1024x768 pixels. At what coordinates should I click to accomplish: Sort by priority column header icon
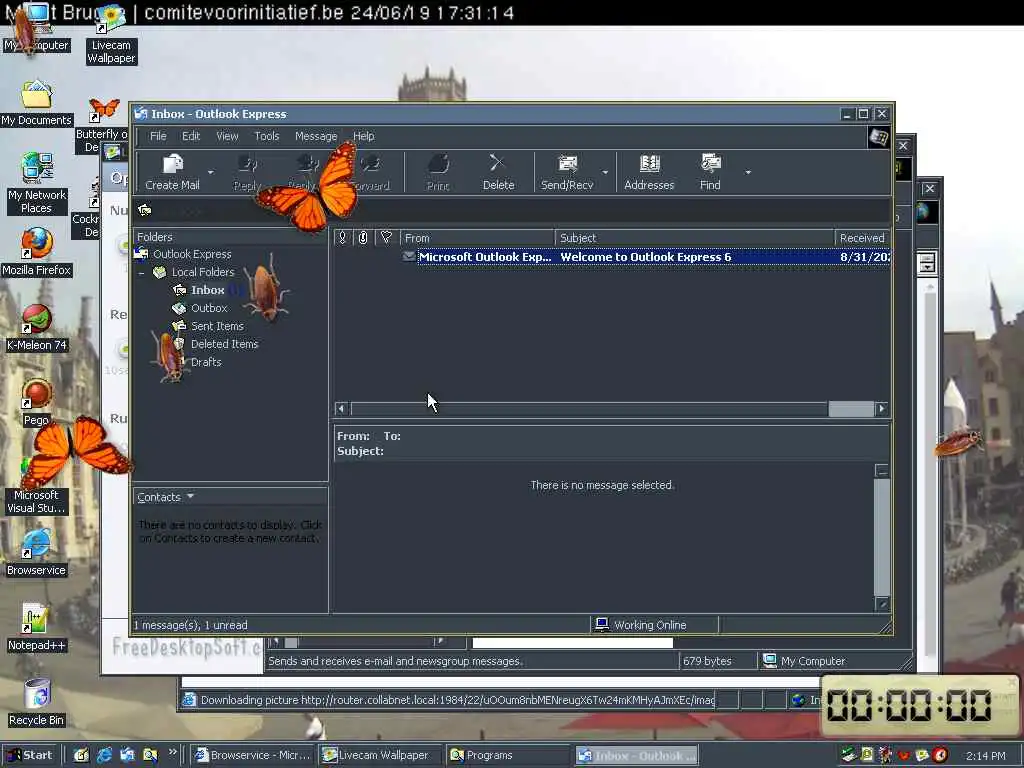click(342, 238)
